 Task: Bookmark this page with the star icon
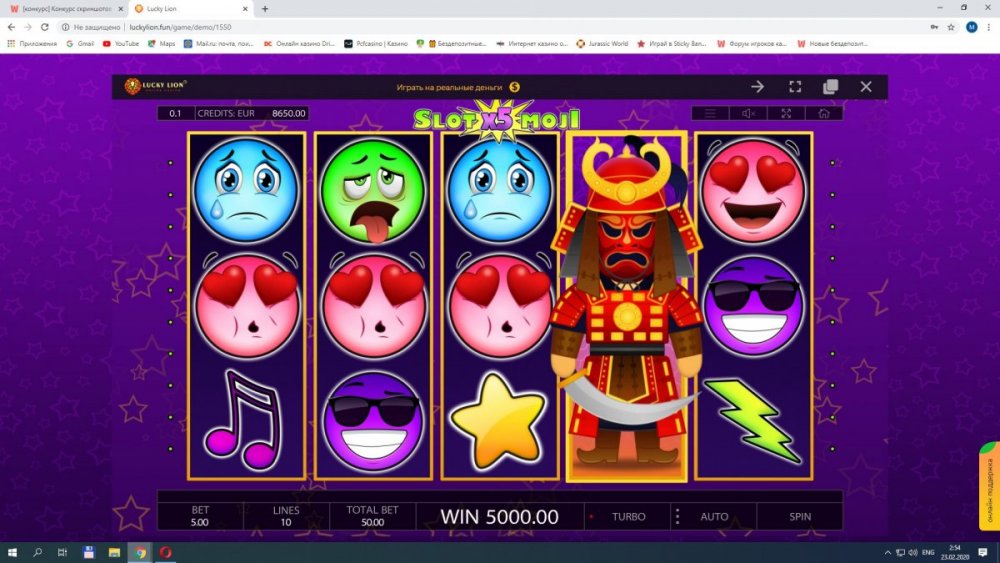(951, 27)
